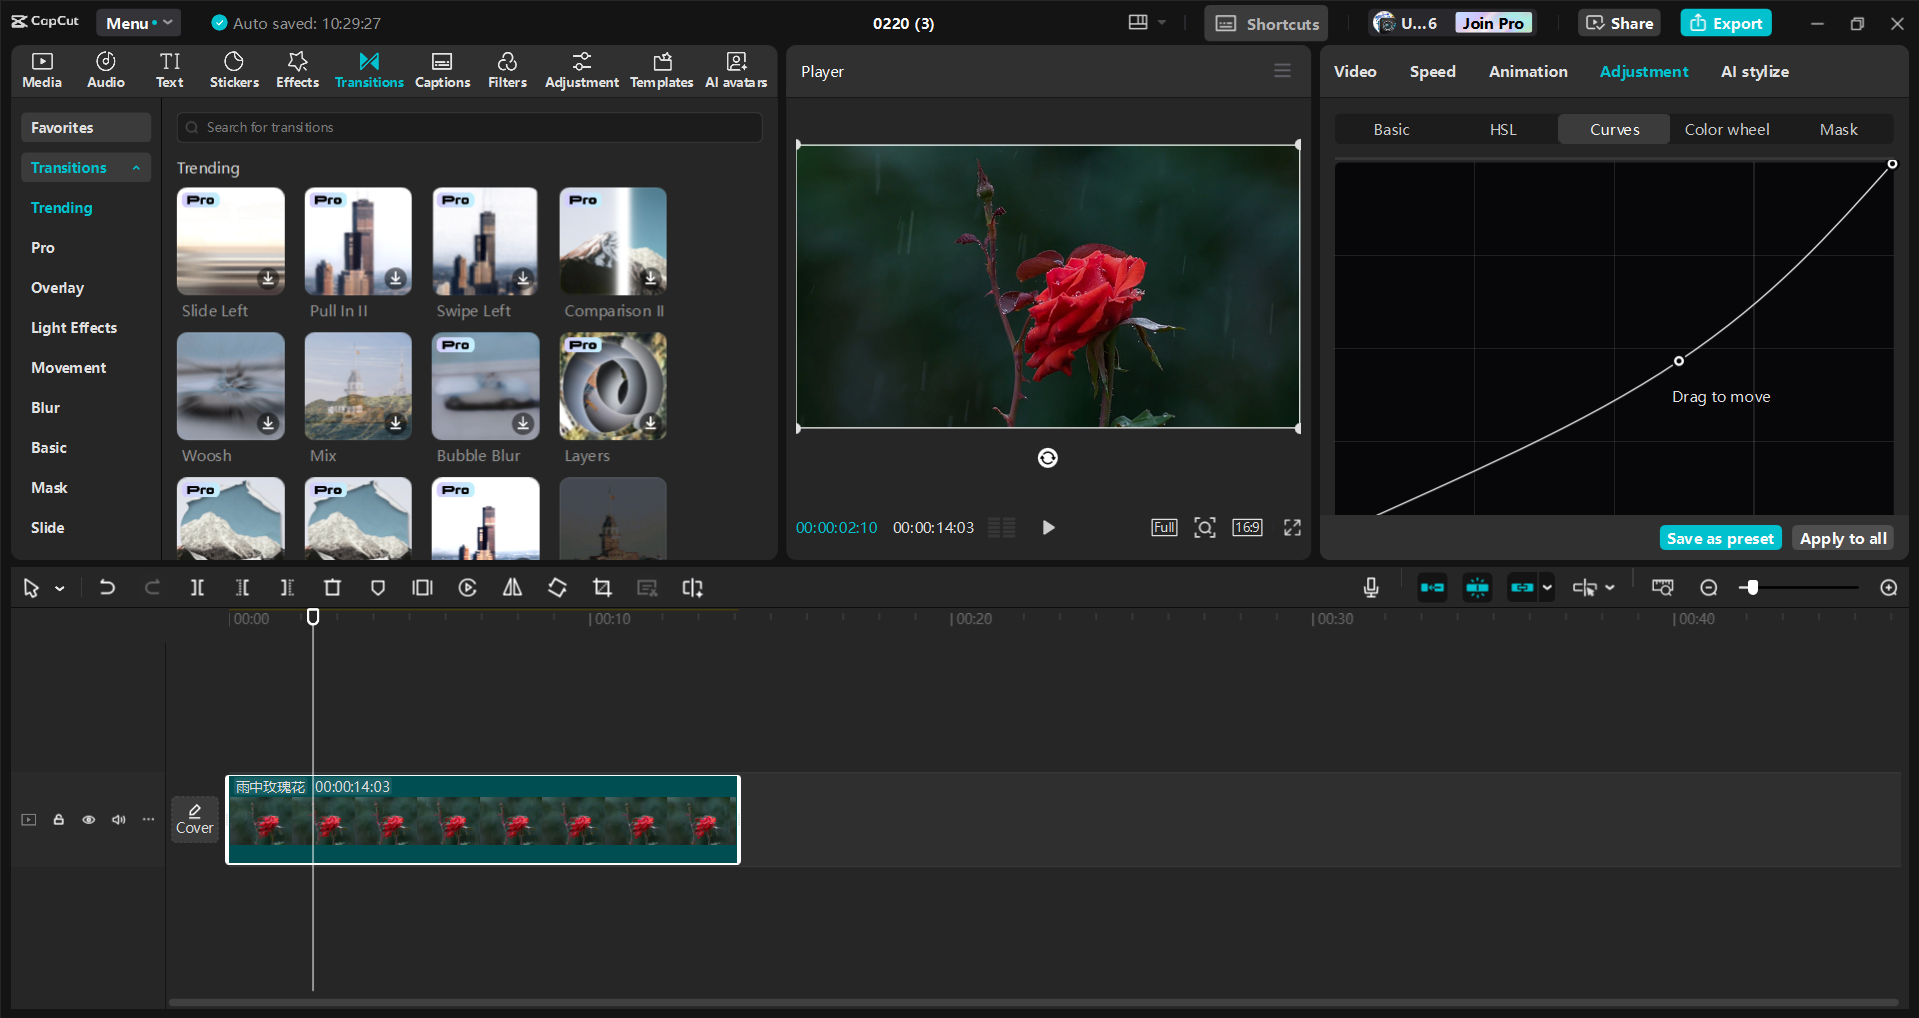Click the Save as preset button
This screenshot has width=1919, height=1018.
[1719, 537]
